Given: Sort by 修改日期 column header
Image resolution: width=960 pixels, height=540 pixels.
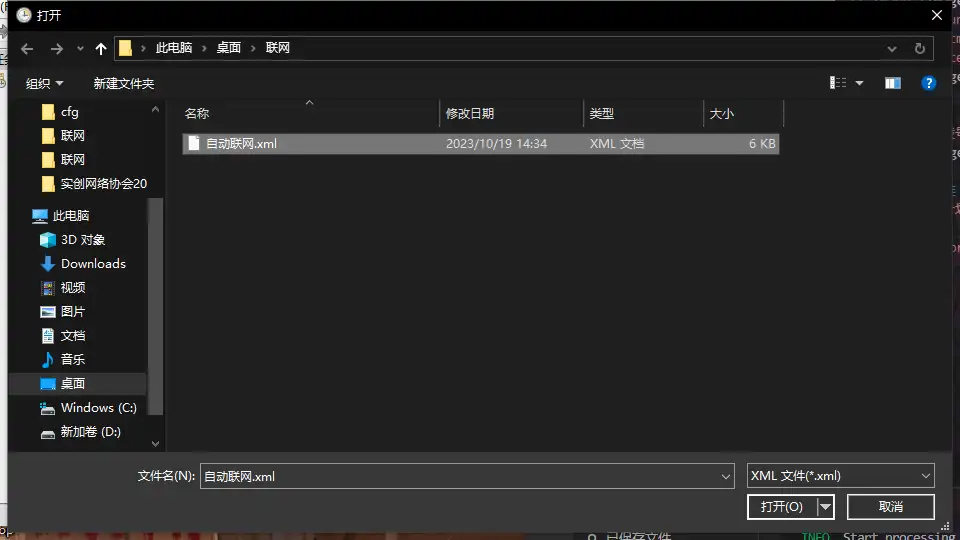Looking at the screenshot, I should 470,114.
